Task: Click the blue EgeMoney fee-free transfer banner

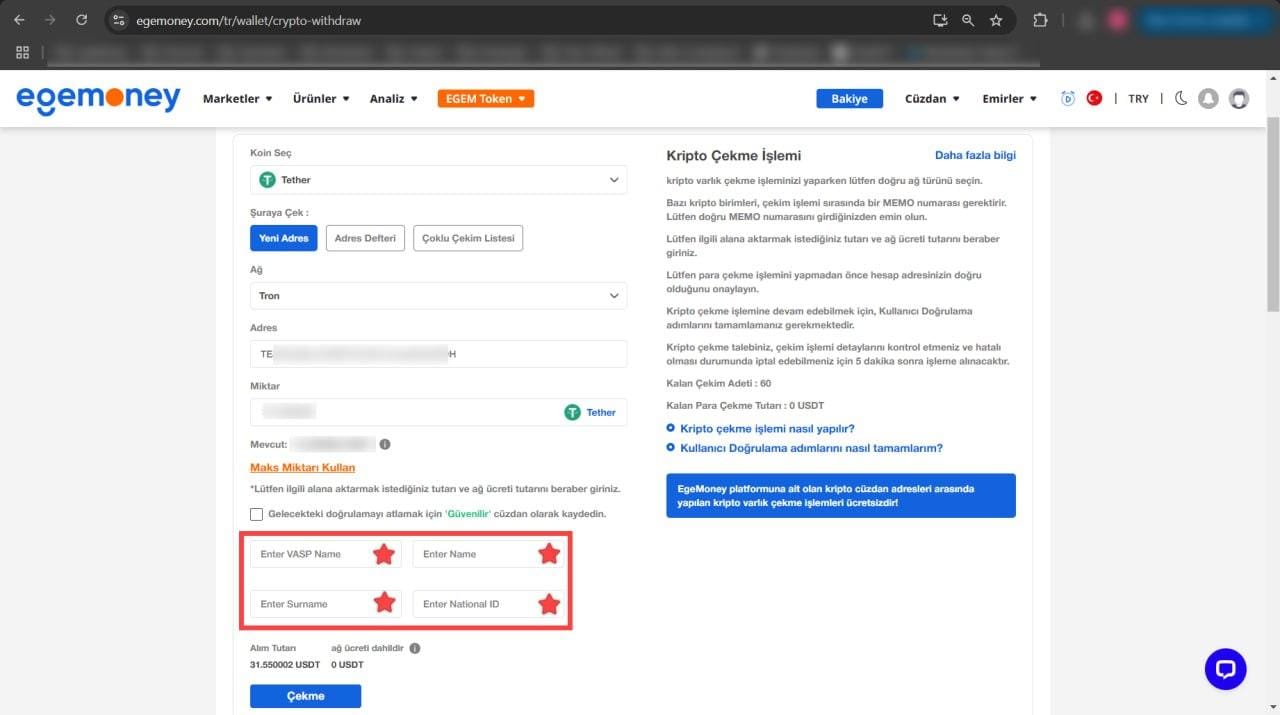Action: 841,496
